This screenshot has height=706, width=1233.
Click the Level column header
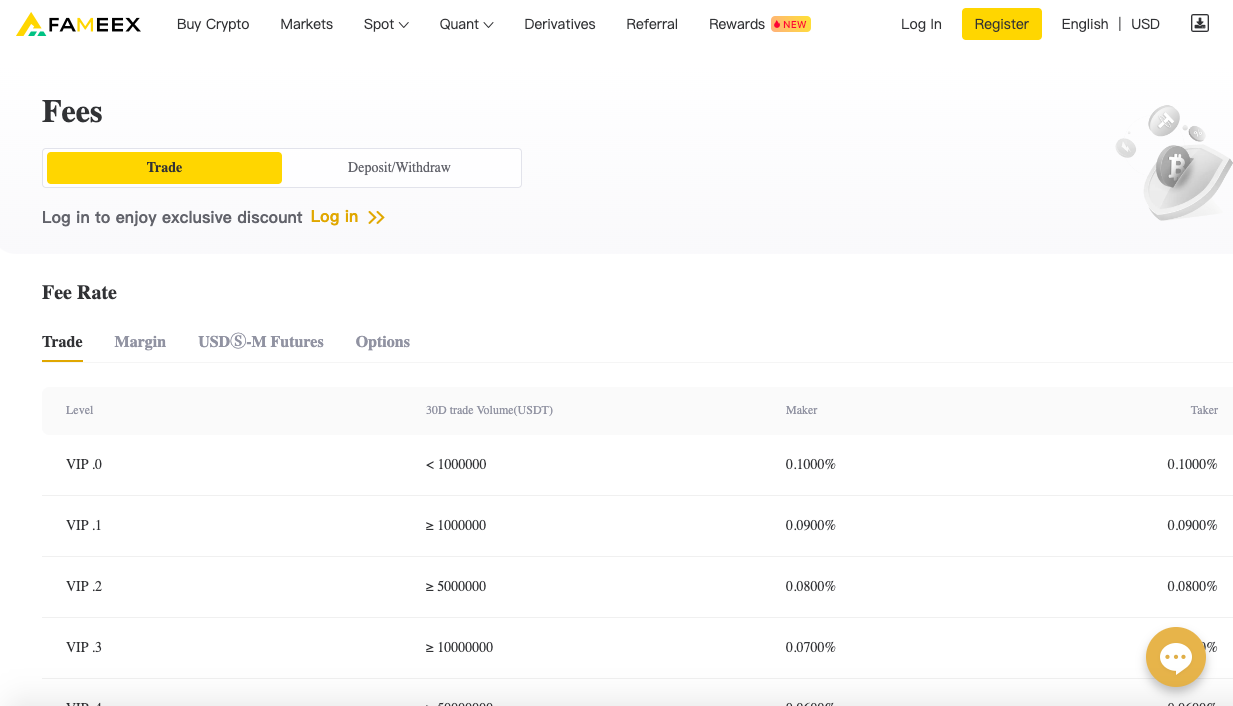click(80, 411)
